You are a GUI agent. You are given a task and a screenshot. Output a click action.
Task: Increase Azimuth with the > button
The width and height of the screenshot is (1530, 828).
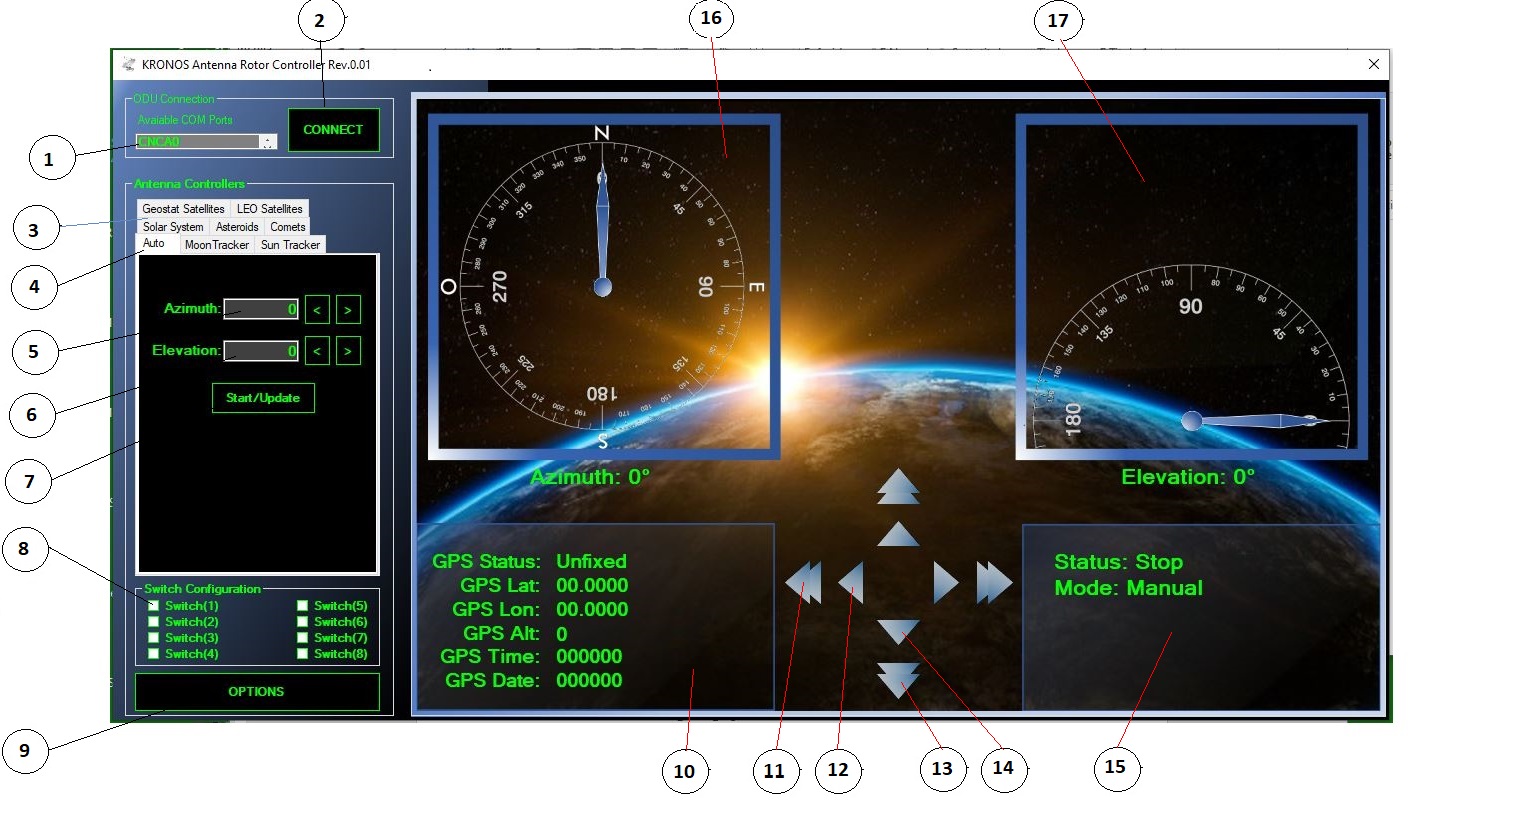pos(348,310)
